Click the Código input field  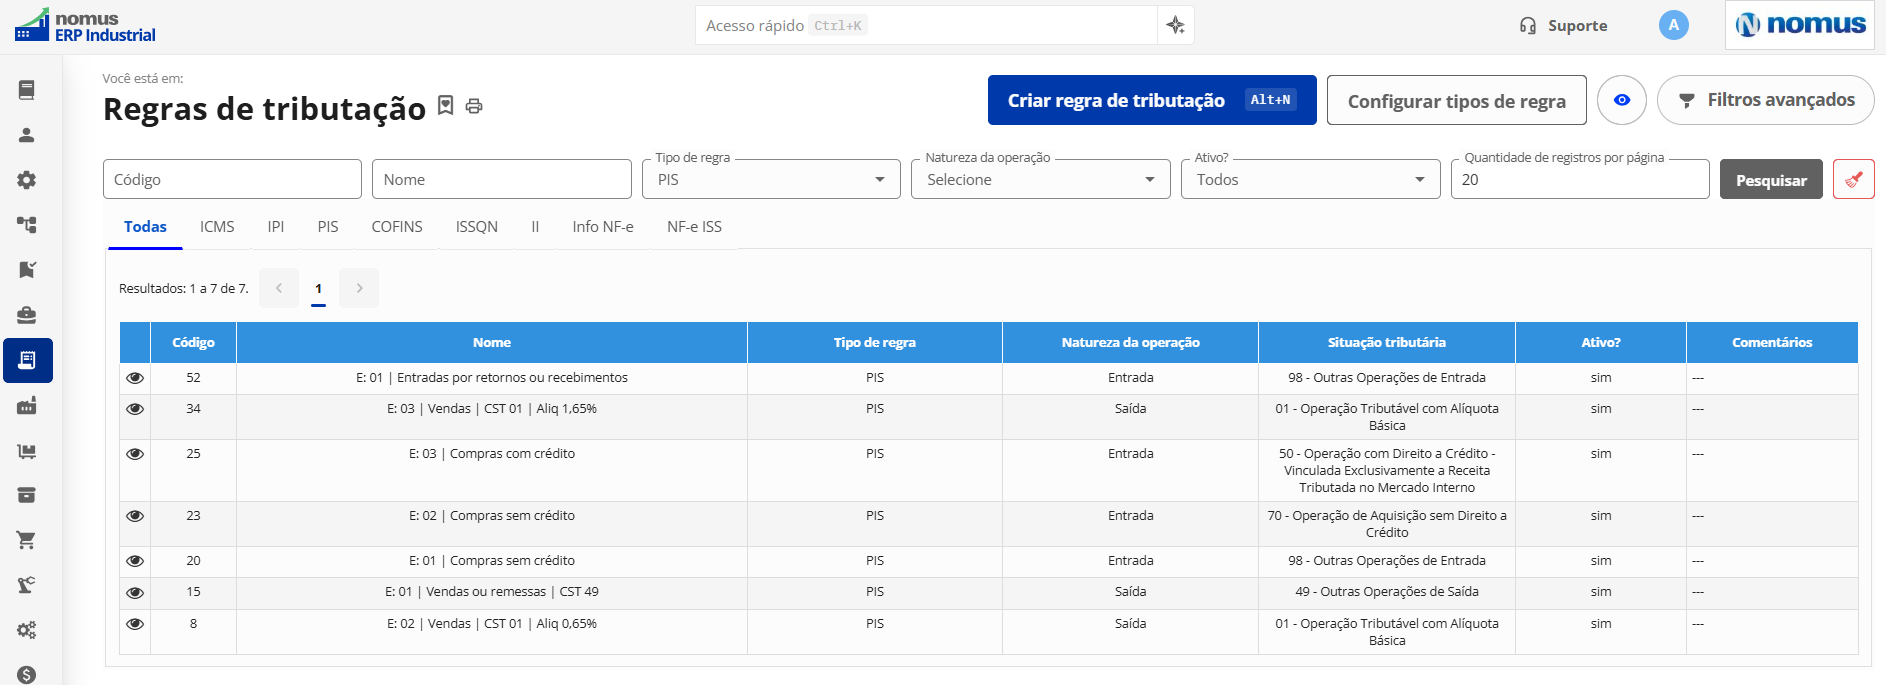coord(232,180)
